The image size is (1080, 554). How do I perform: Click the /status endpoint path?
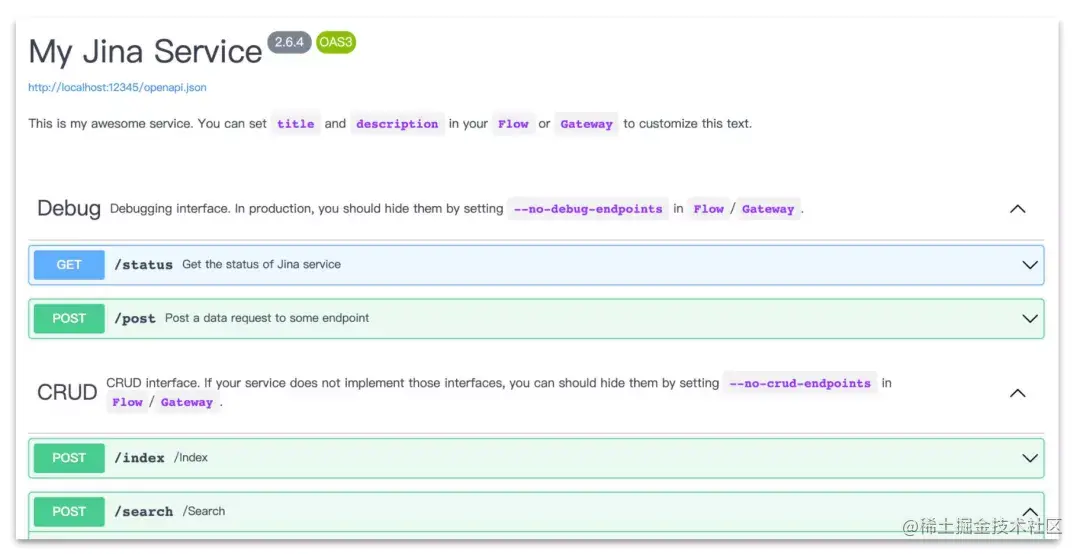click(143, 265)
